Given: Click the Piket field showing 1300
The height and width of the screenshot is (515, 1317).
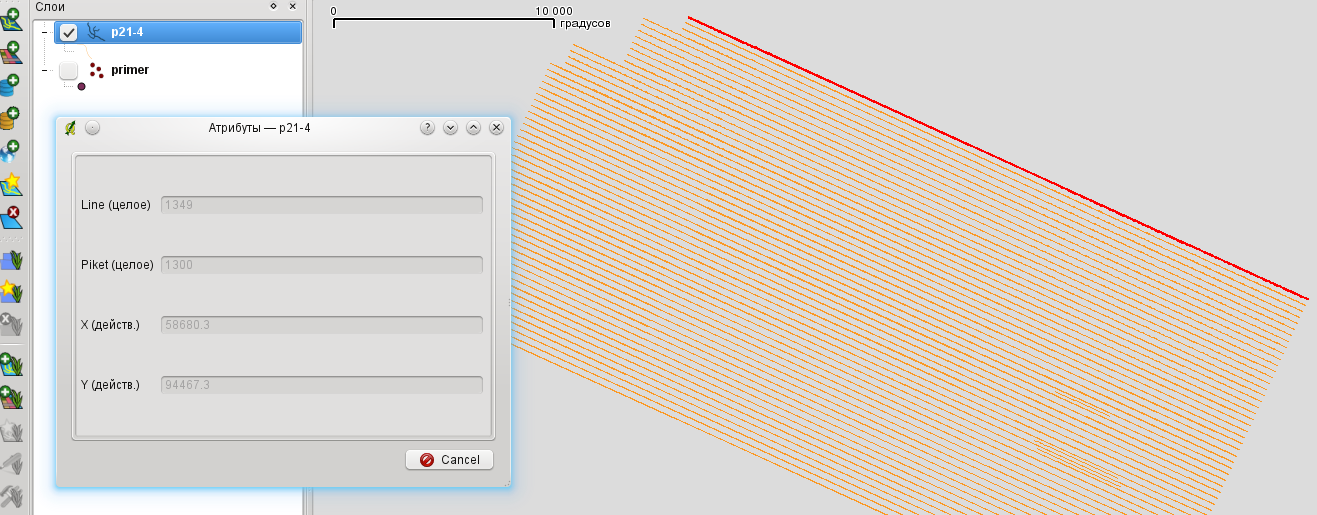Looking at the screenshot, I should pyautogui.click(x=322, y=265).
